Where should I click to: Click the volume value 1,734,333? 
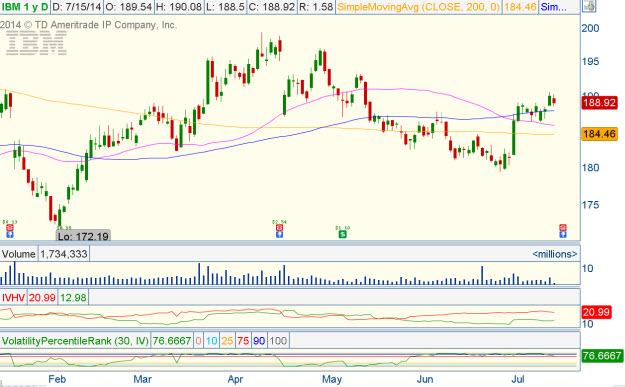tap(64, 254)
